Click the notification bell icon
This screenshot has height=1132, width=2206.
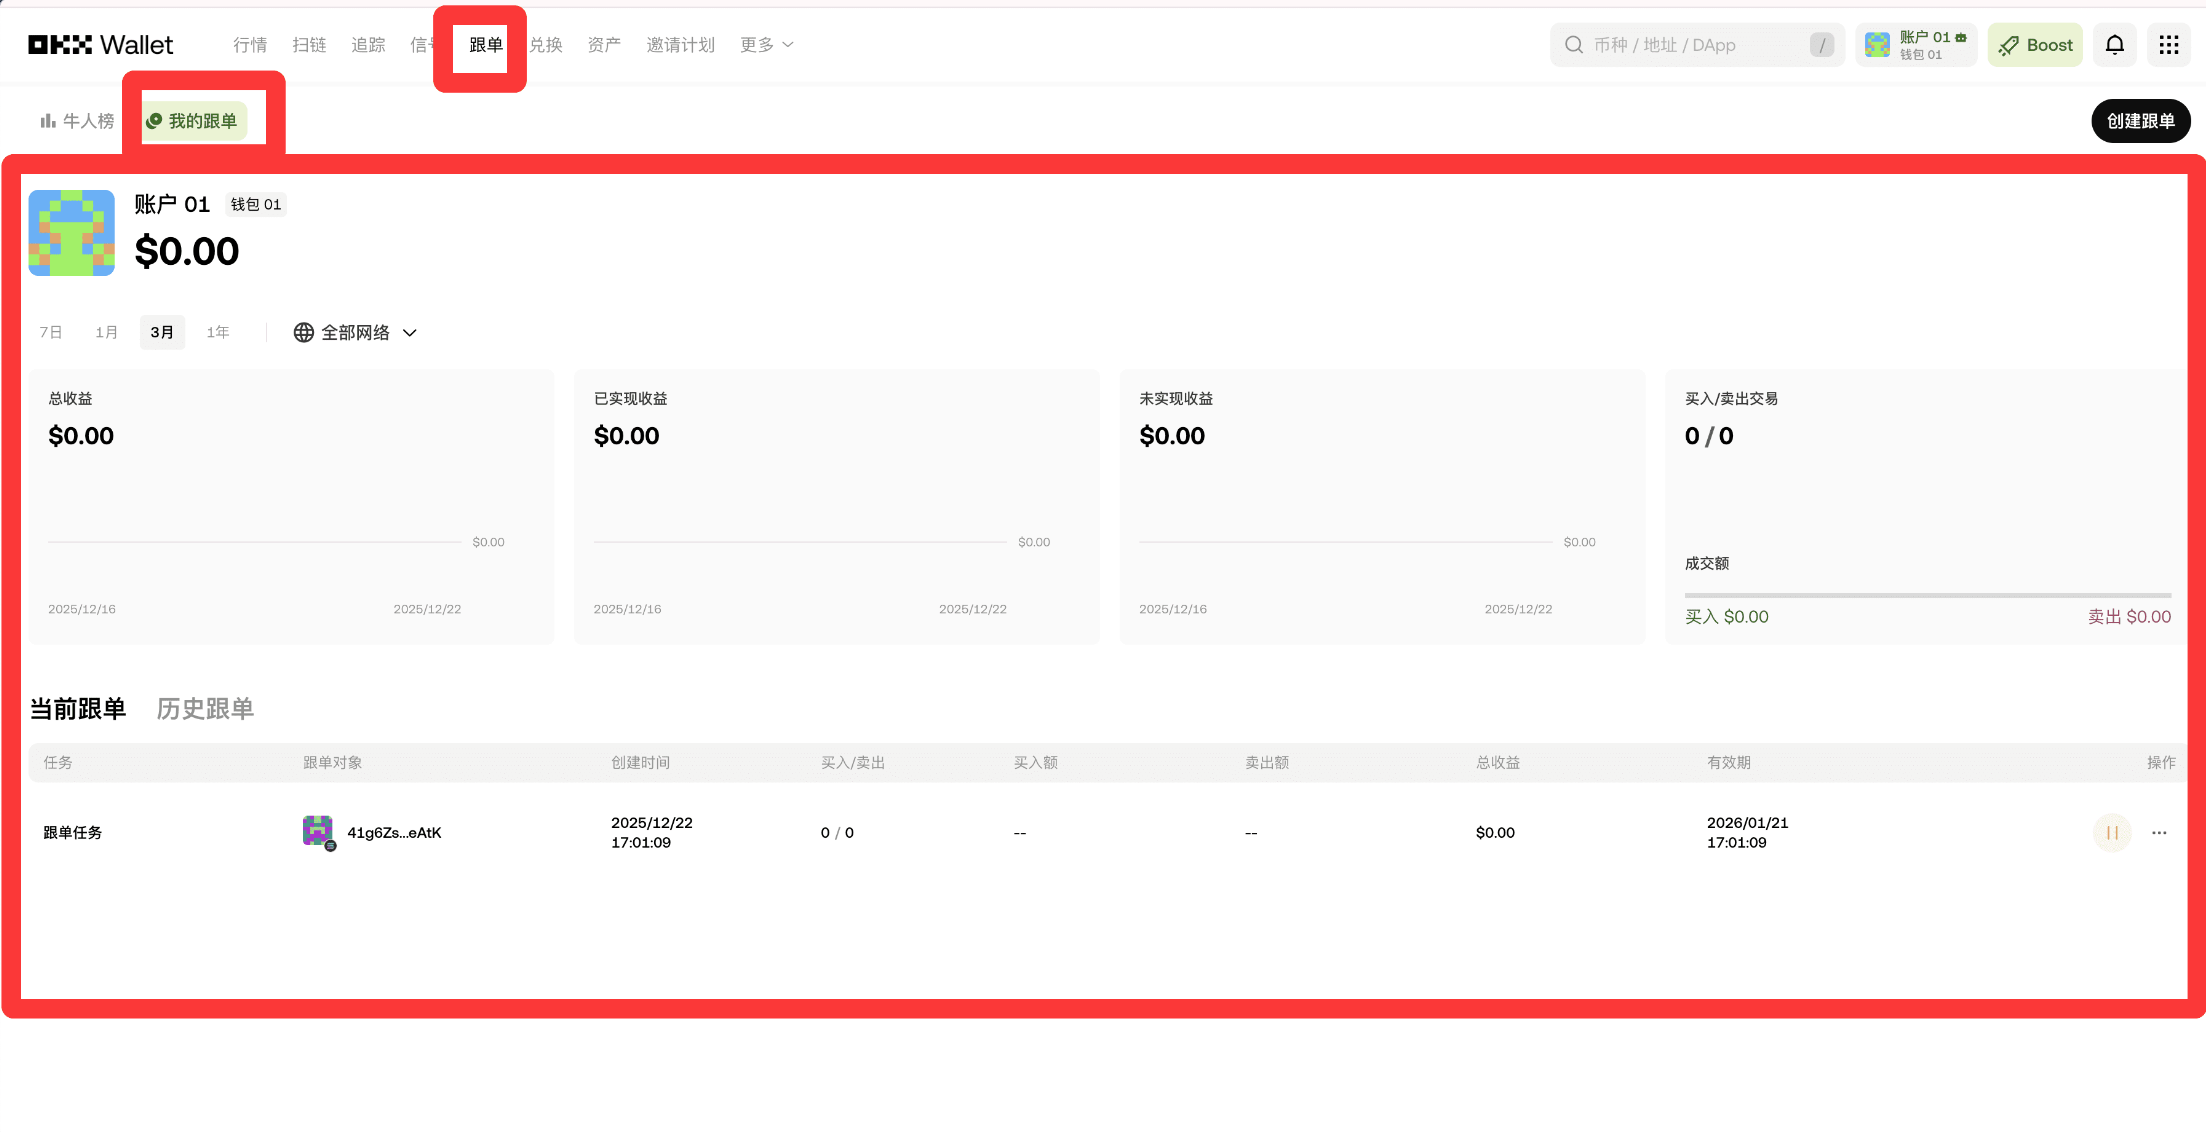tap(2114, 45)
